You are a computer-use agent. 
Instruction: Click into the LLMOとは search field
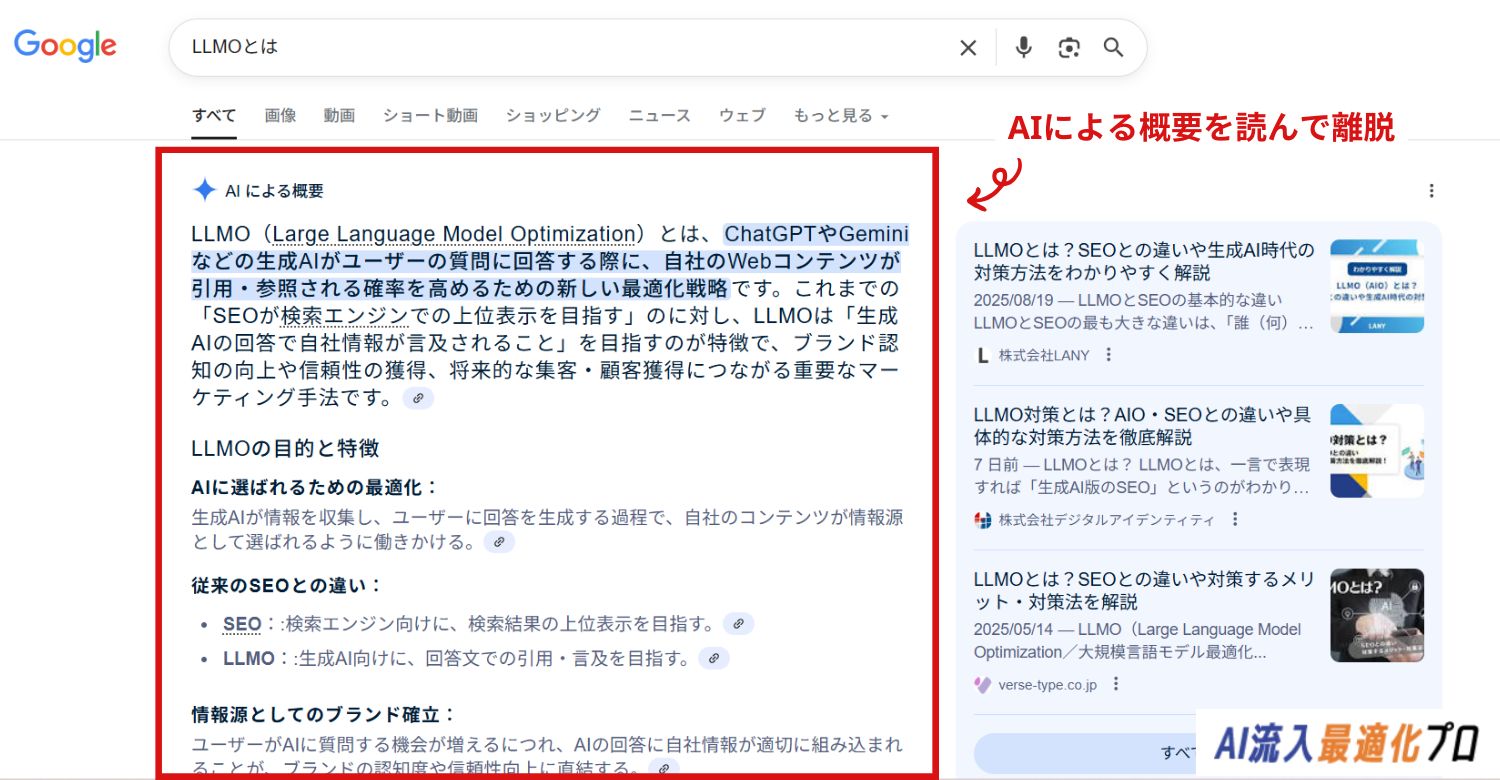tap(560, 48)
